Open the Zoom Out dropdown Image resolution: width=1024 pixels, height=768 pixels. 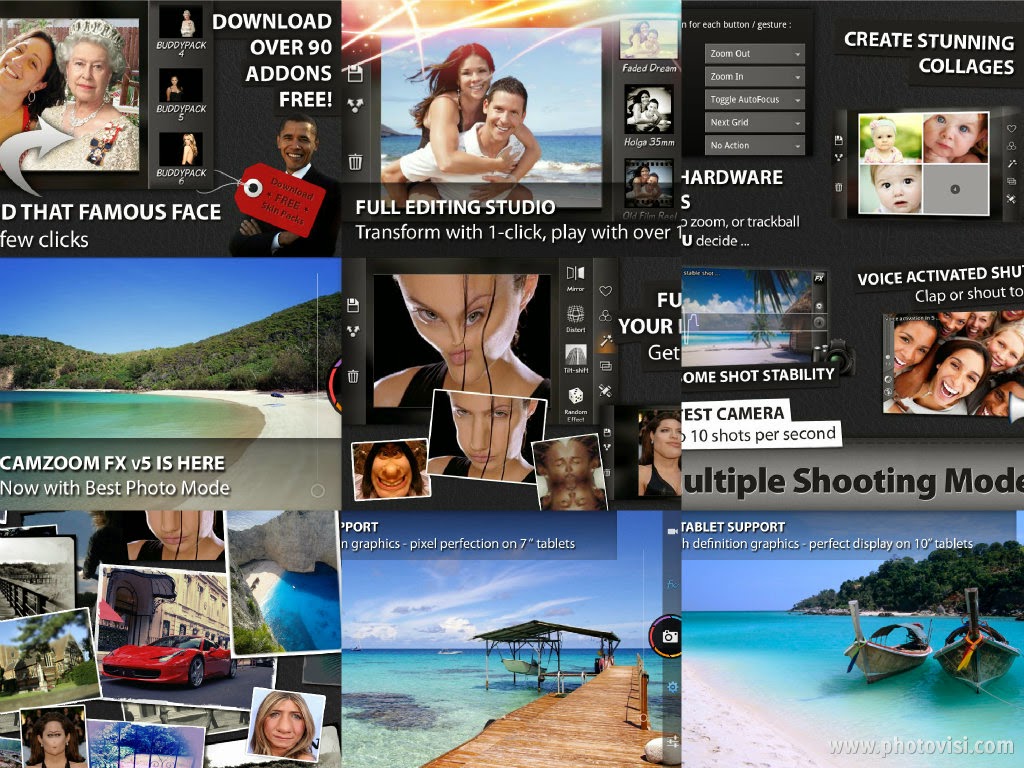click(754, 54)
